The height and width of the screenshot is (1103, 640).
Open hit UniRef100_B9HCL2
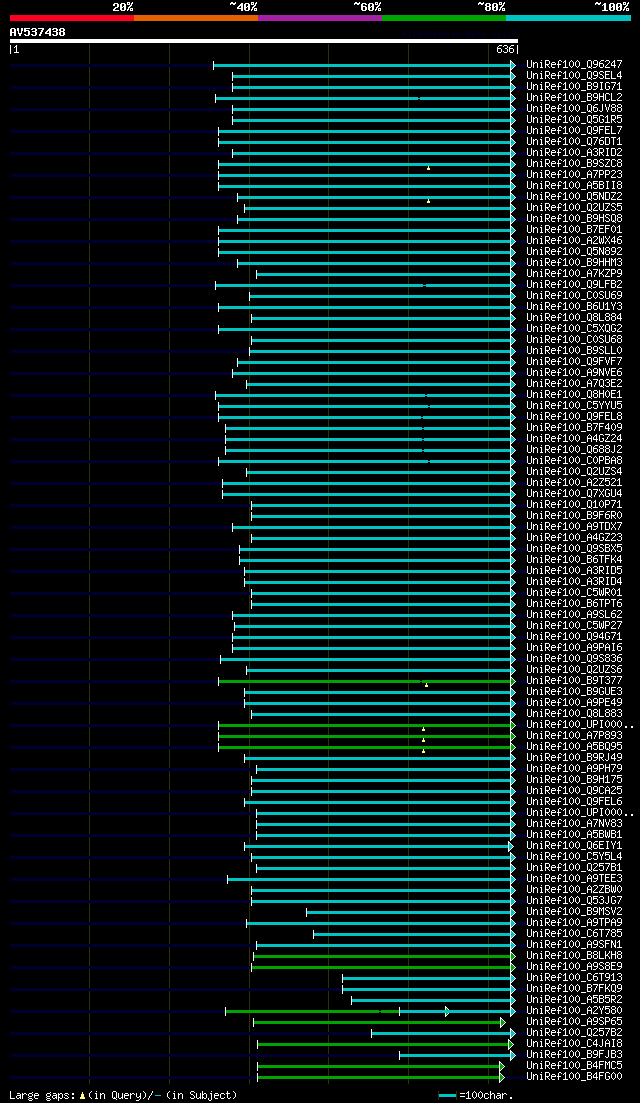point(574,98)
